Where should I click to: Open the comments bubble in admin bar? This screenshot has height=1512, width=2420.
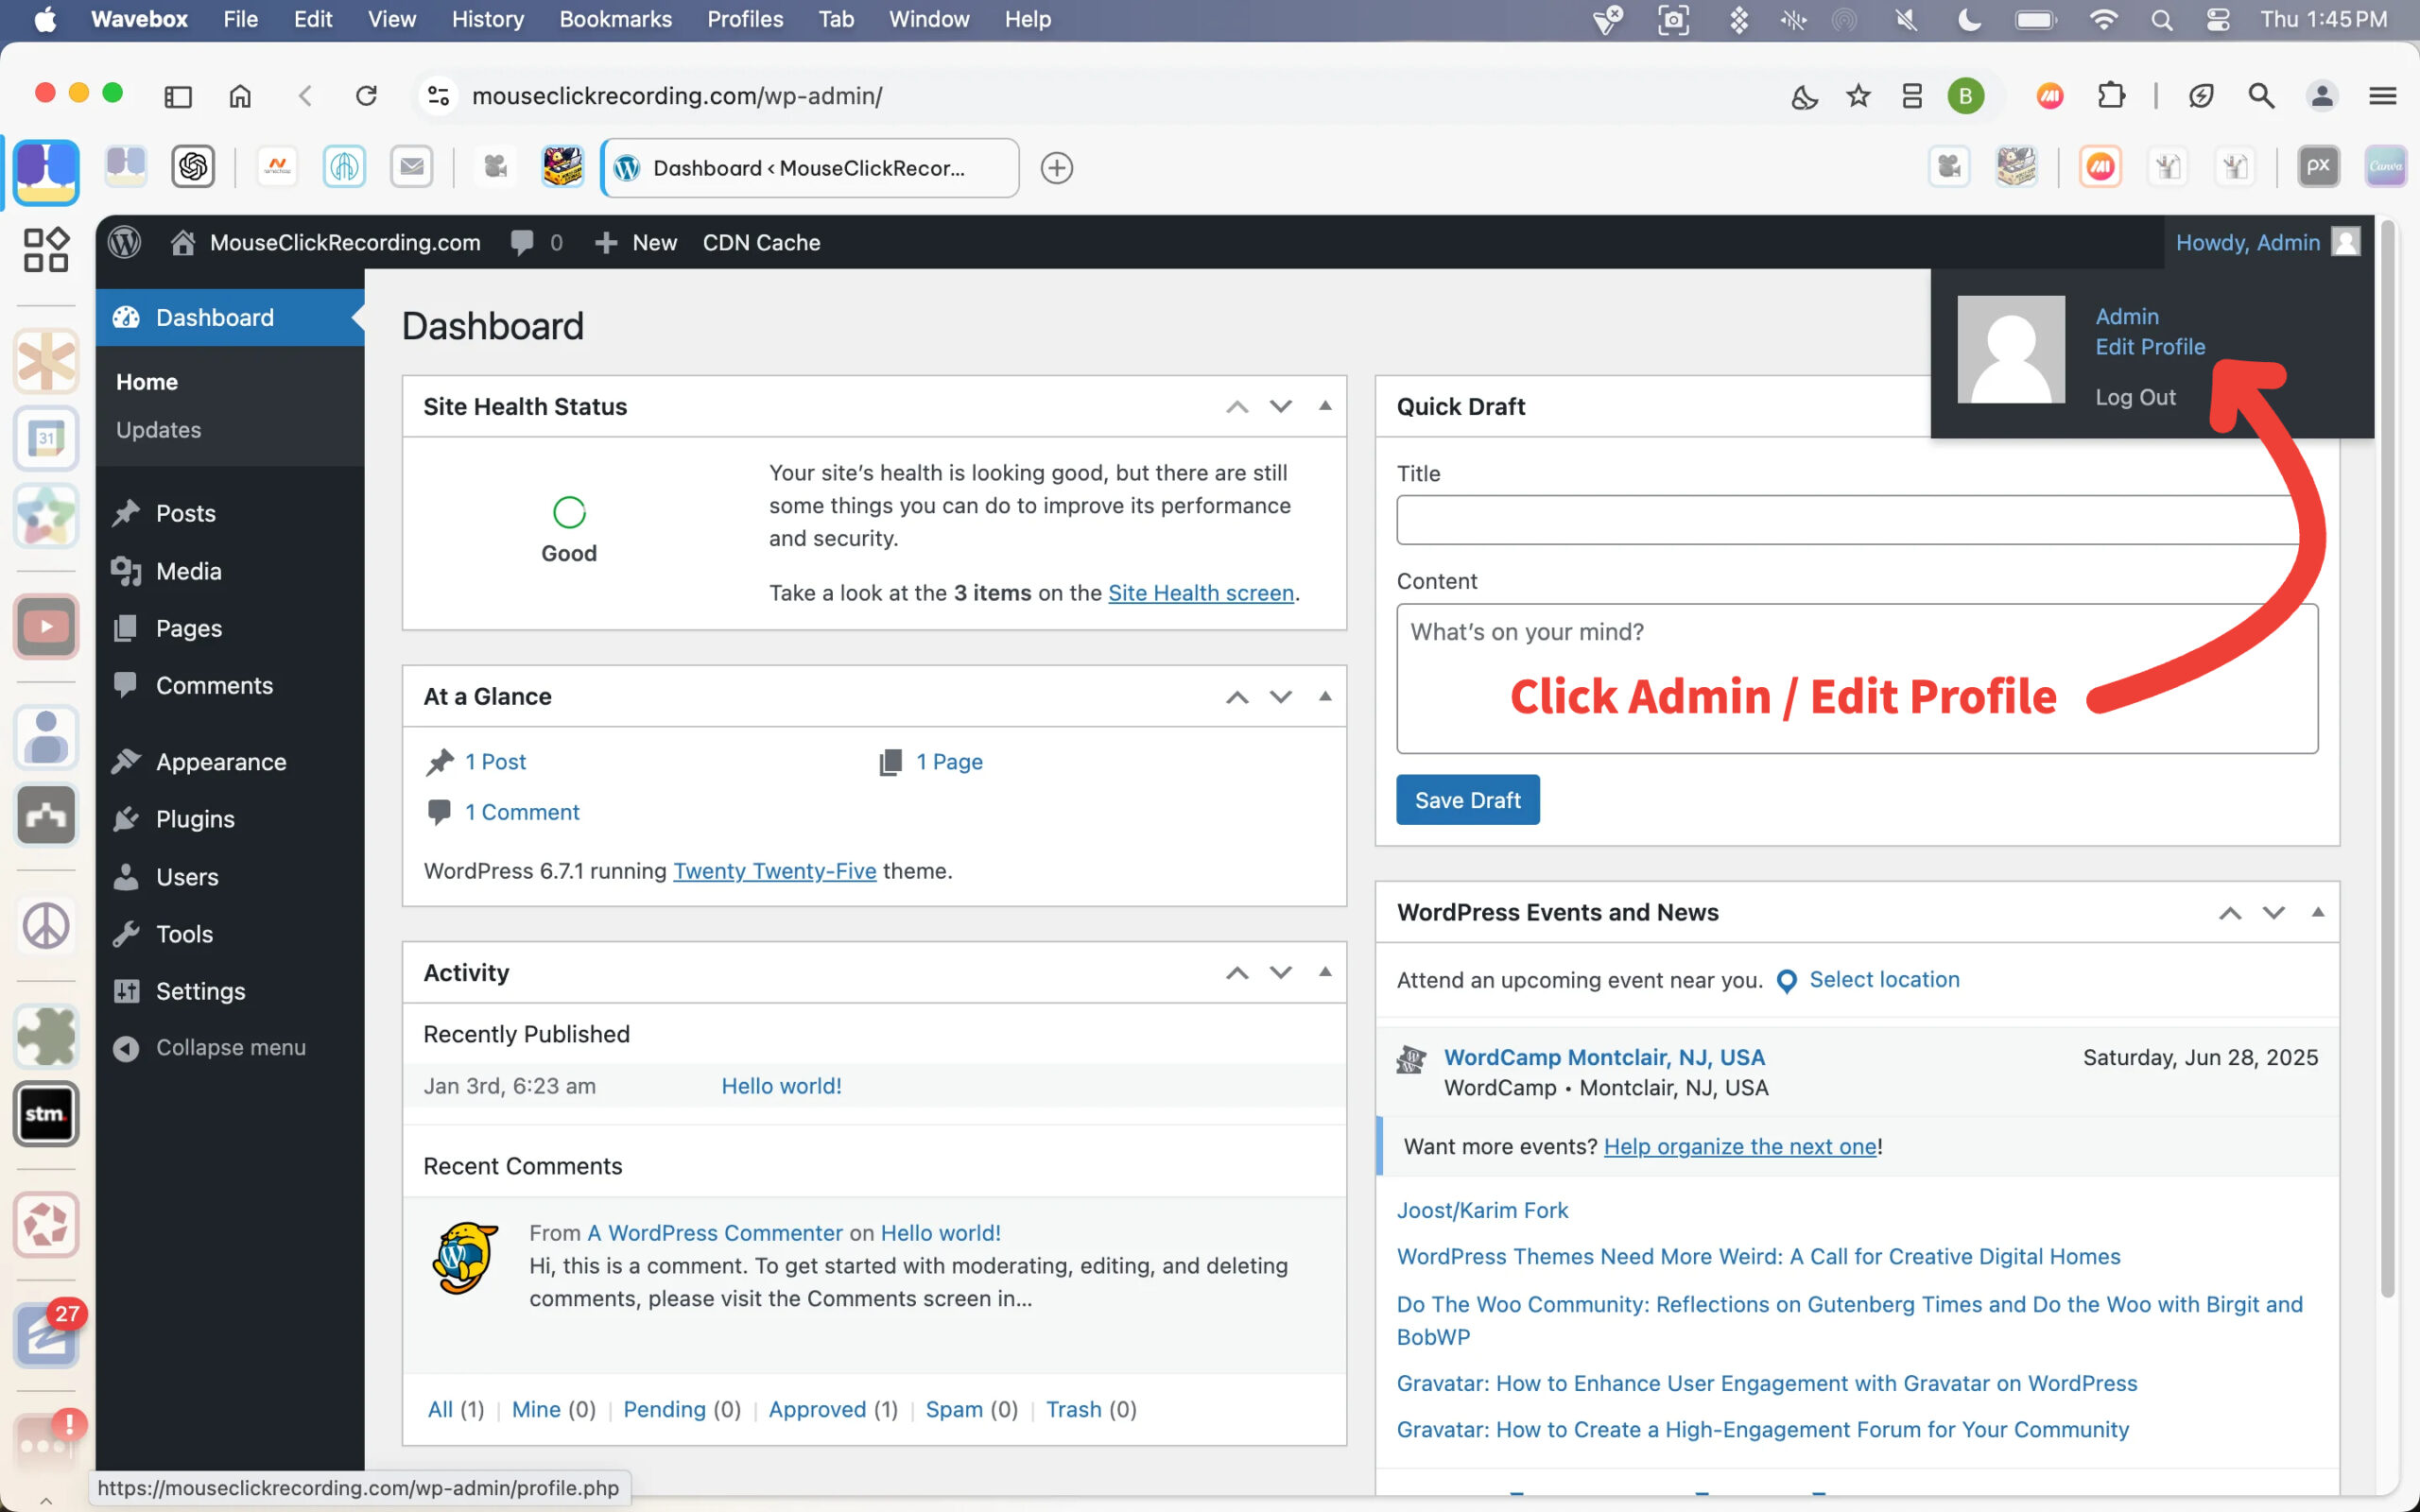[x=522, y=242]
